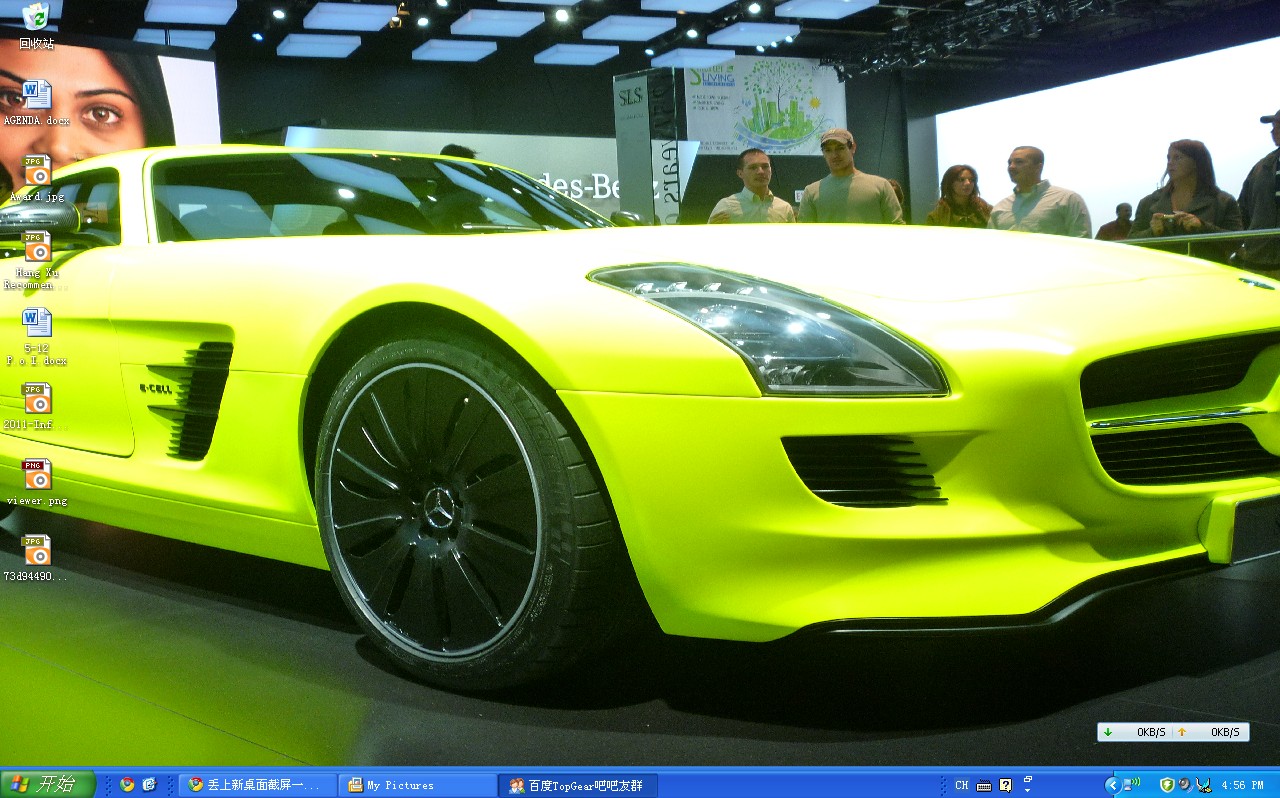Expand hidden system tray icons

[x=1111, y=785]
